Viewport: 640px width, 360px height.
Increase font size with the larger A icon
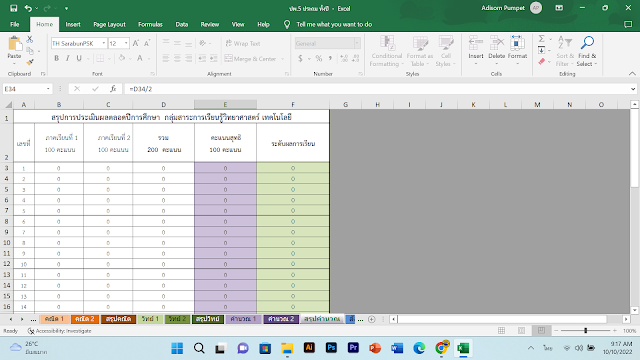[136, 43]
